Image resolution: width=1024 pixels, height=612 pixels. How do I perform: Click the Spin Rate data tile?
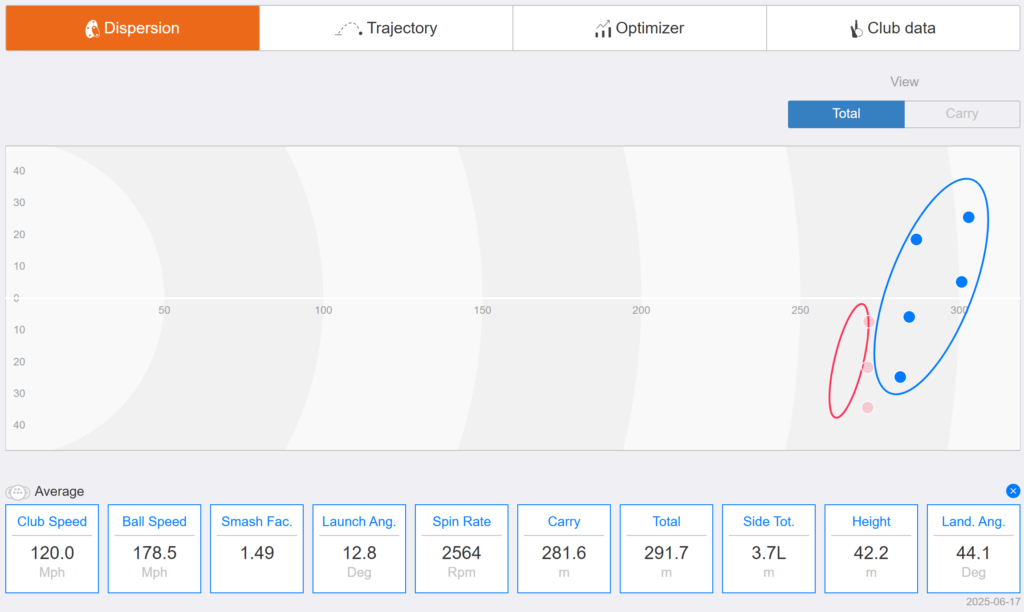[x=462, y=549]
